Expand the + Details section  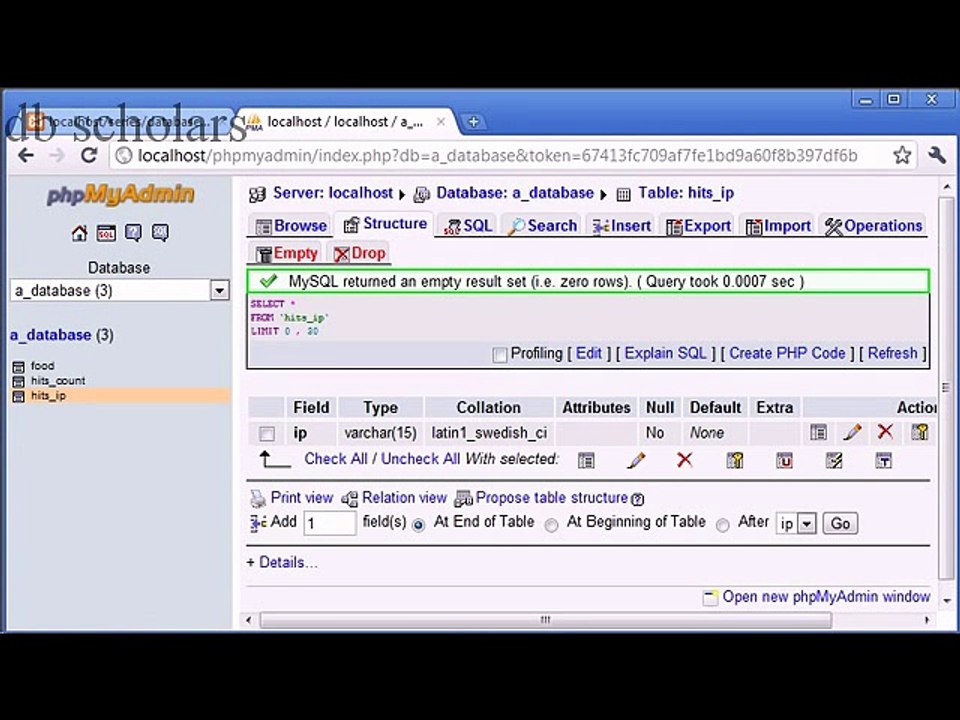tap(282, 562)
